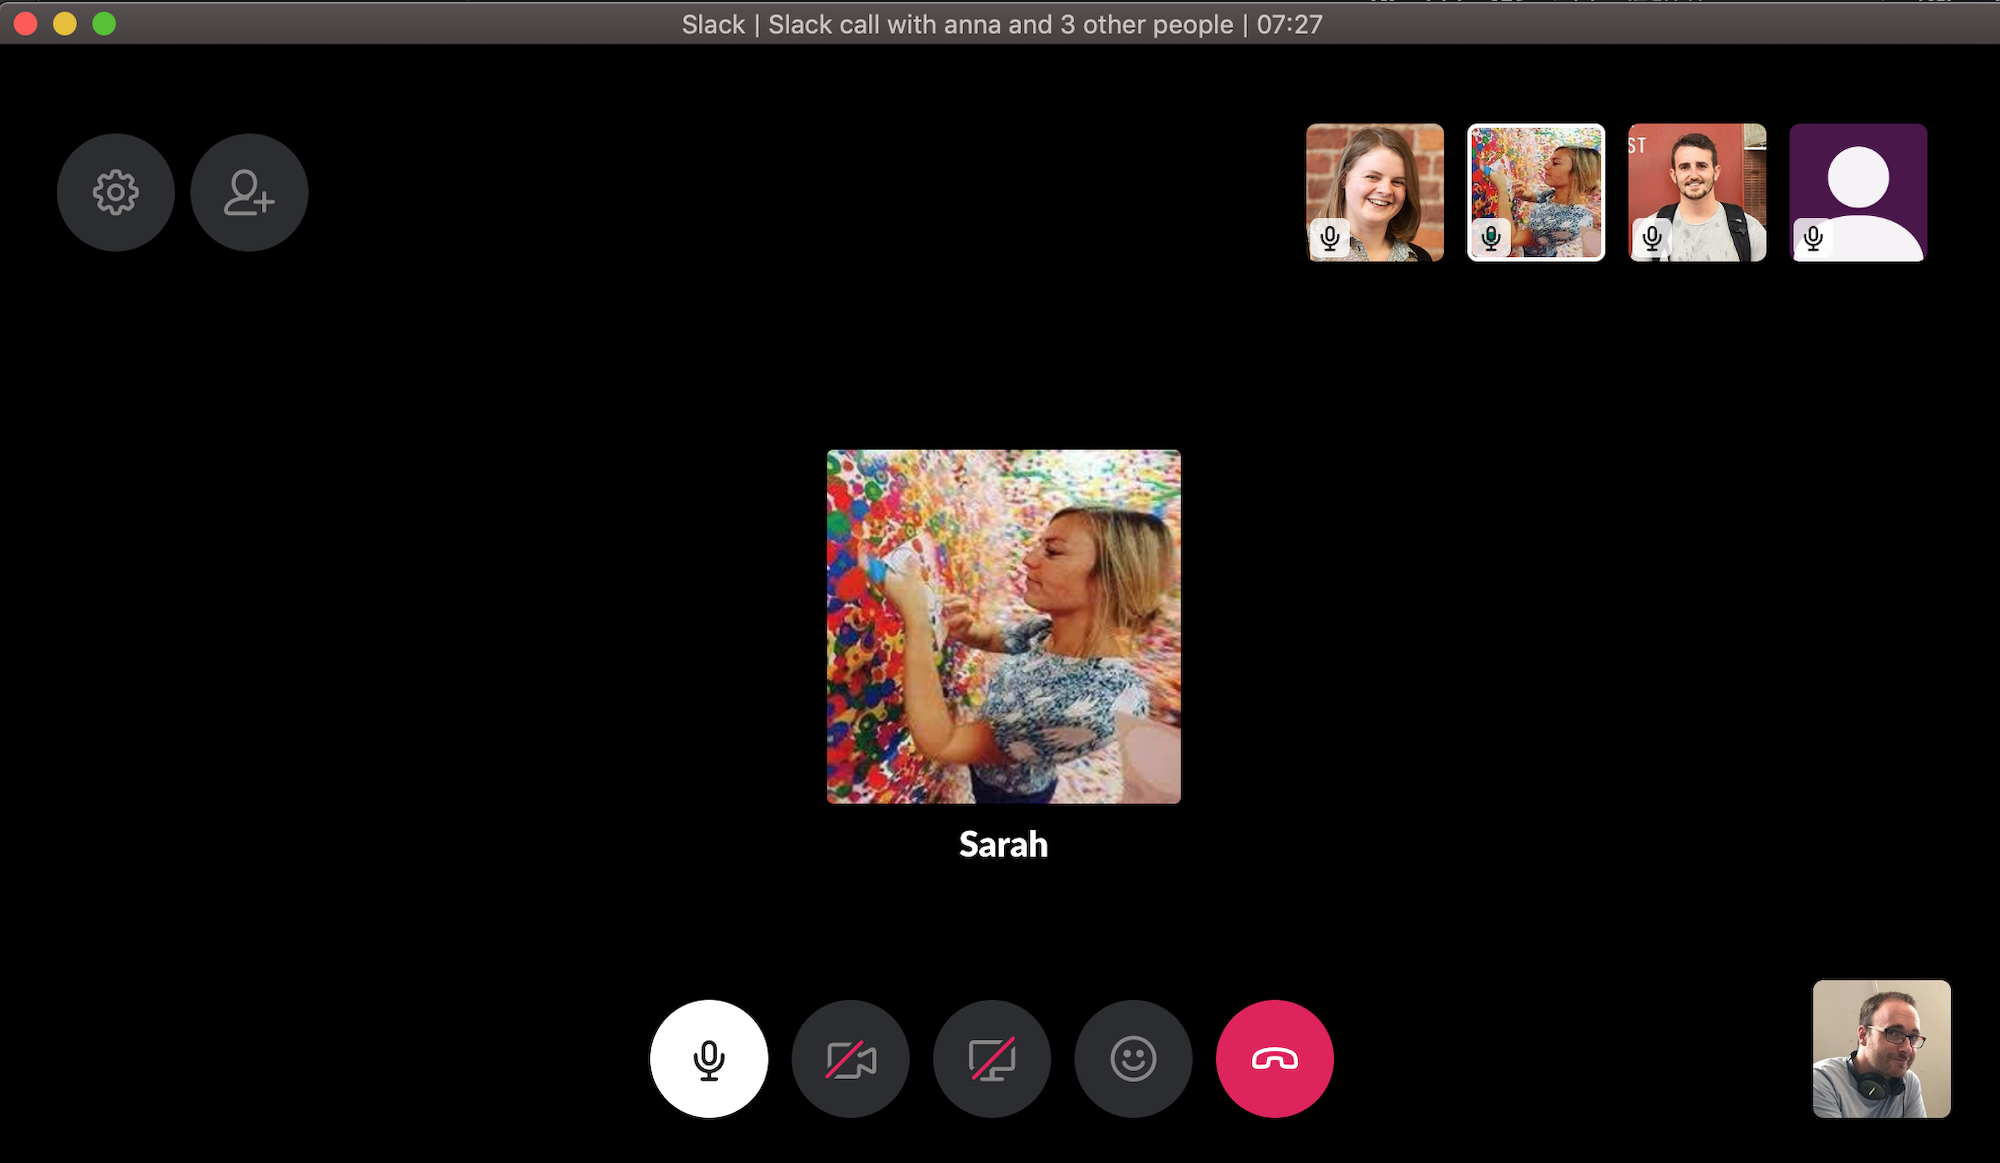The width and height of the screenshot is (2000, 1163).
Task: Click the call title bar text
Action: [x=1000, y=24]
